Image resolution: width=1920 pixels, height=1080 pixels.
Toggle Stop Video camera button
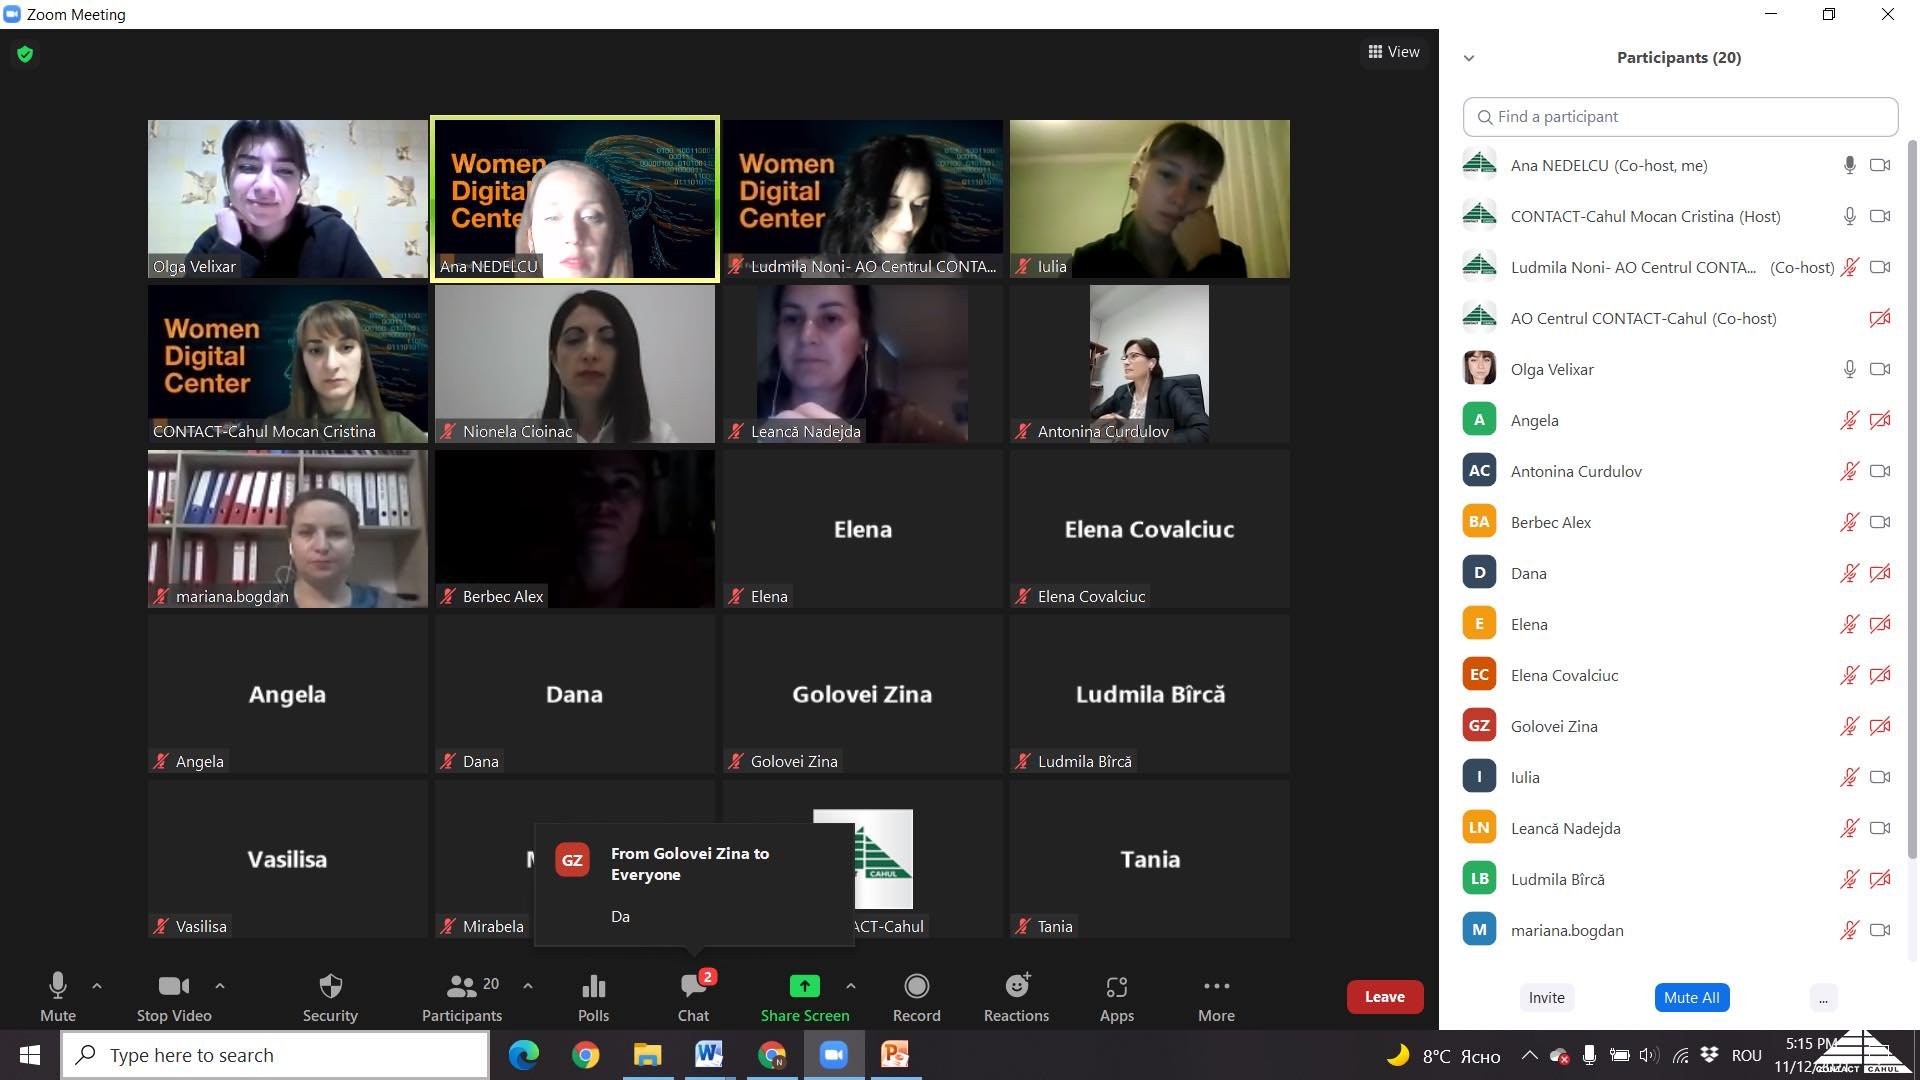174,987
